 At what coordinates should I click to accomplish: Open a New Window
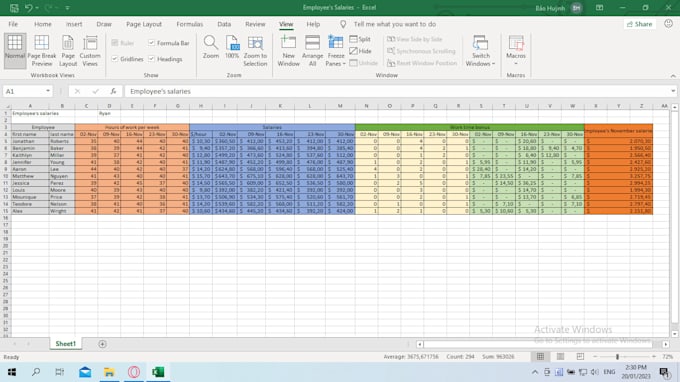coord(288,51)
